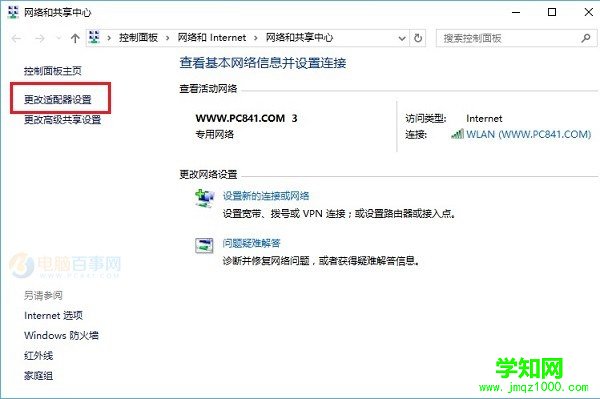Open 控制面板主页 link

pos(53,71)
